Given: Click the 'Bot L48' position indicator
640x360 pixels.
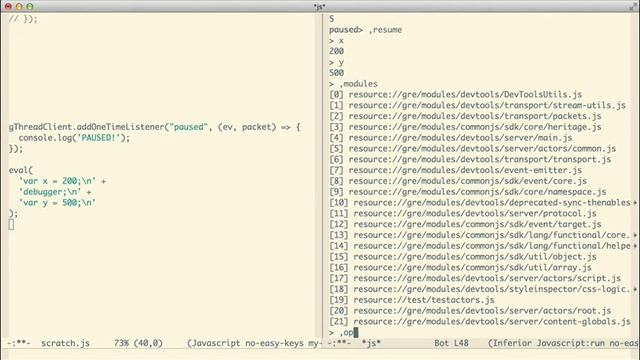Looking at the screenshot, I should (x=451, y=343).
